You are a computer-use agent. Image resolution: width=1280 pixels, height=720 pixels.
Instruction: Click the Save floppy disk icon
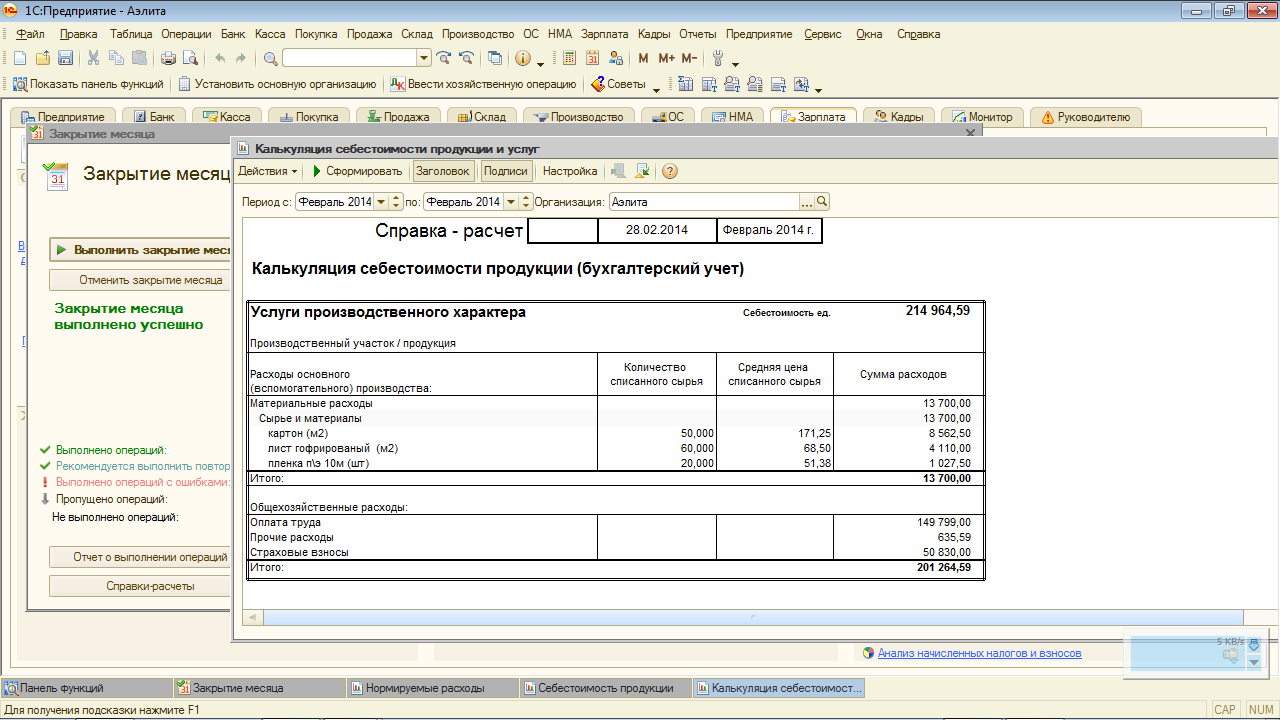pyautogui.click(x=65, y=58)
